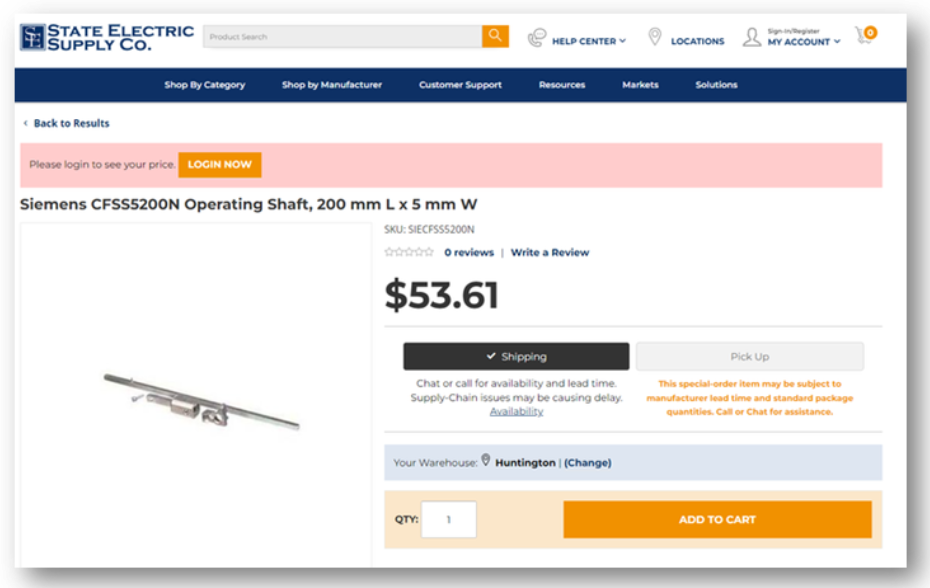The image size is (930, 588).
Task: Click the My Account person icon
Action: [x=751, y=38]
